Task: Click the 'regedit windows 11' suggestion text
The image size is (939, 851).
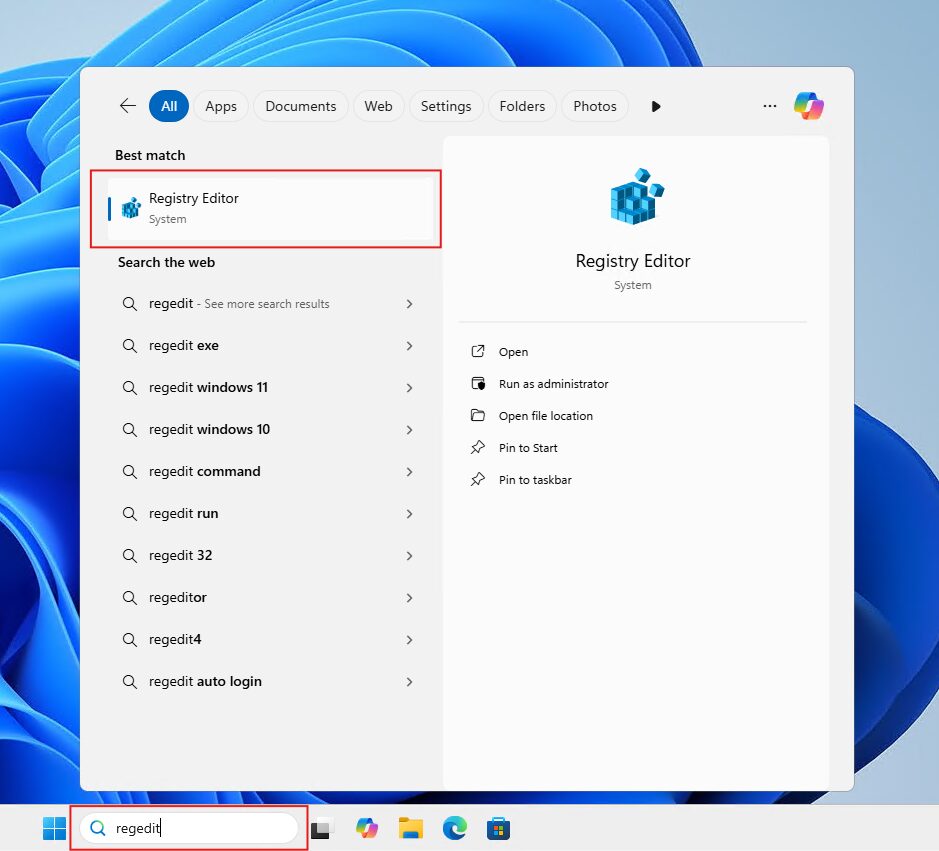Action: [x=208, y=387]
